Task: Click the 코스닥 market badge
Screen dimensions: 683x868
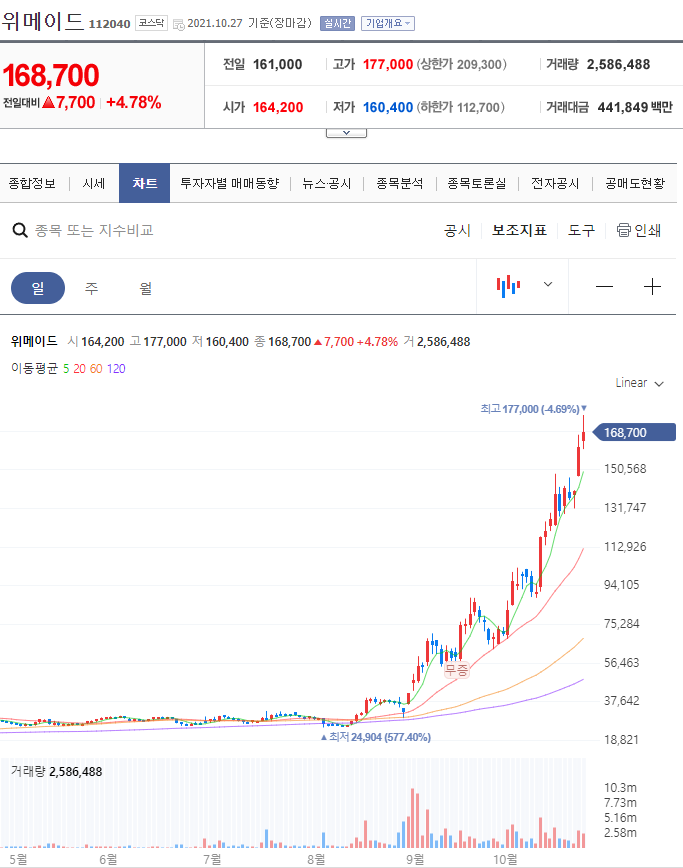Action: 151,23
